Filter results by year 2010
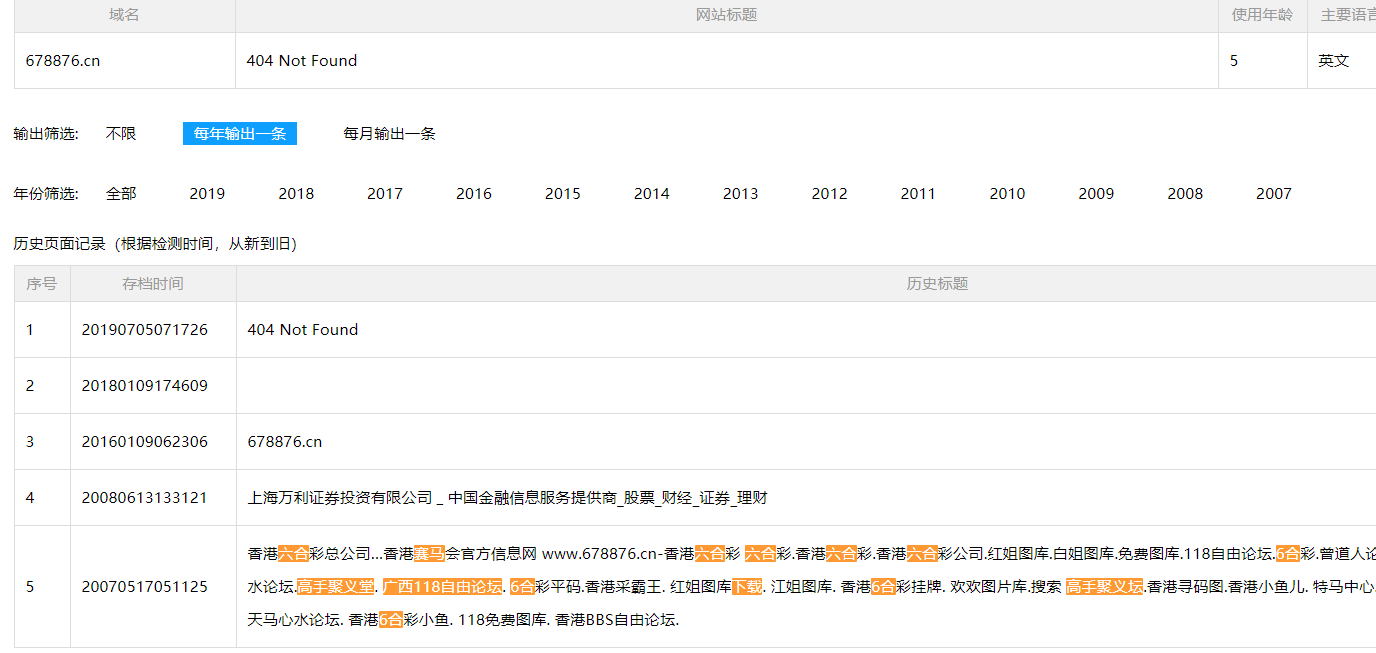1376x653 pixels. pos(1007,193)
